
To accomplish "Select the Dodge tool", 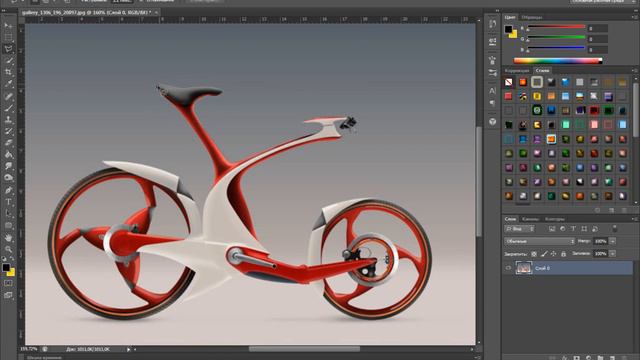I will pyautogui.click(x=8, y=178).
